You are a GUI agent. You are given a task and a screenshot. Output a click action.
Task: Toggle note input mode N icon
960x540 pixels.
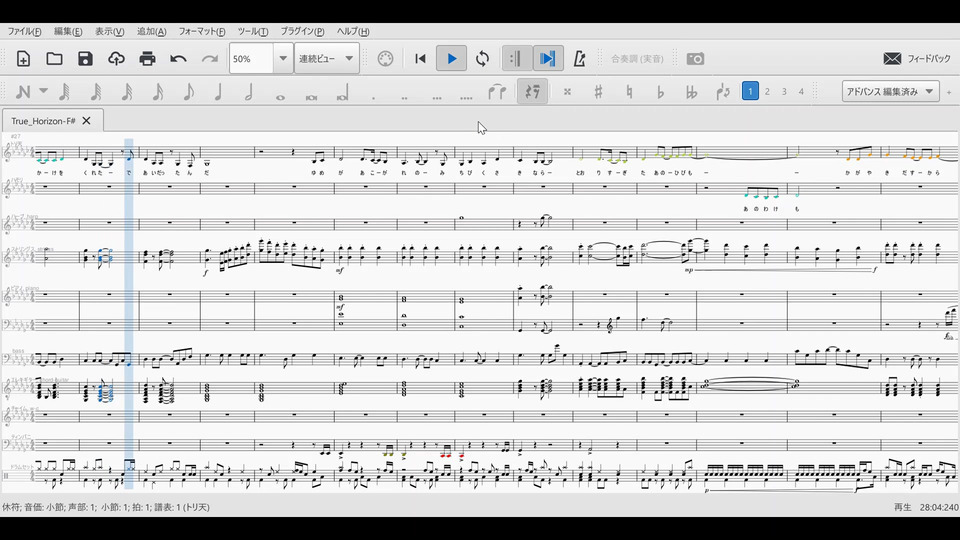click(23, 92)
